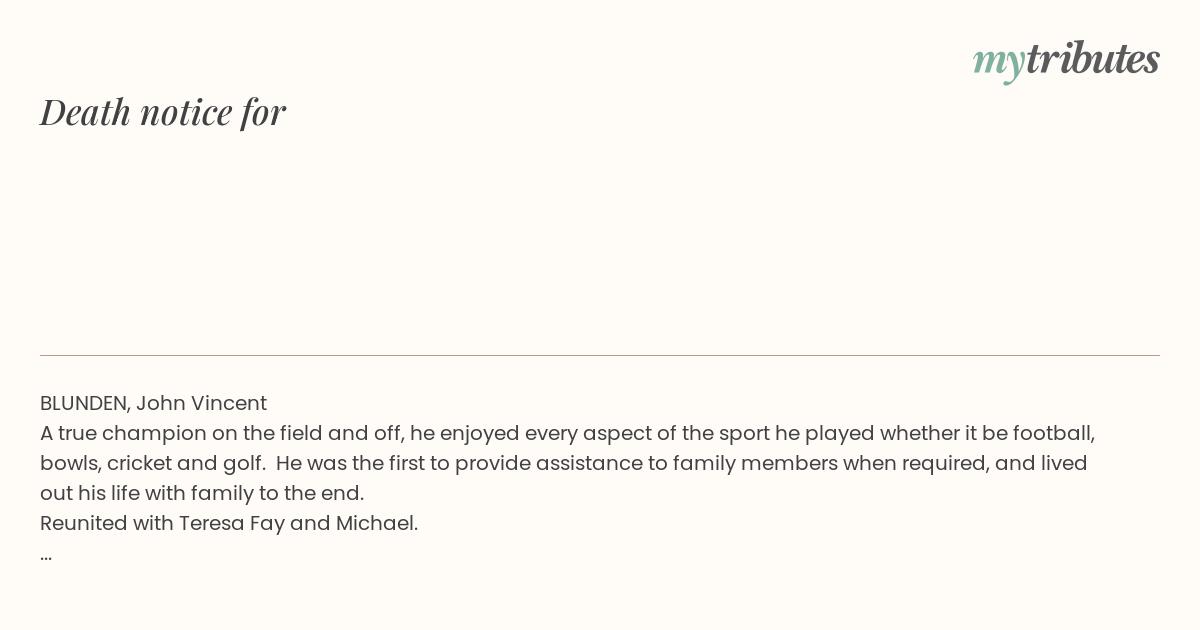Click the words 'John Vincent'
This screenshot has height=630, width=1200.
pos(201,403)
